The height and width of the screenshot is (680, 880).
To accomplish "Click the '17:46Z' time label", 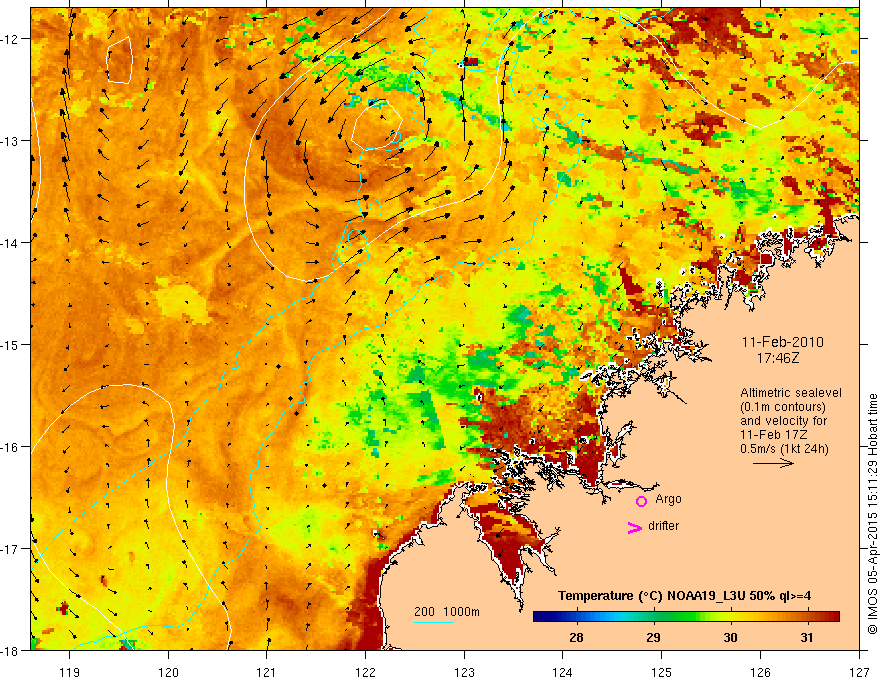I will pos(778,357).
